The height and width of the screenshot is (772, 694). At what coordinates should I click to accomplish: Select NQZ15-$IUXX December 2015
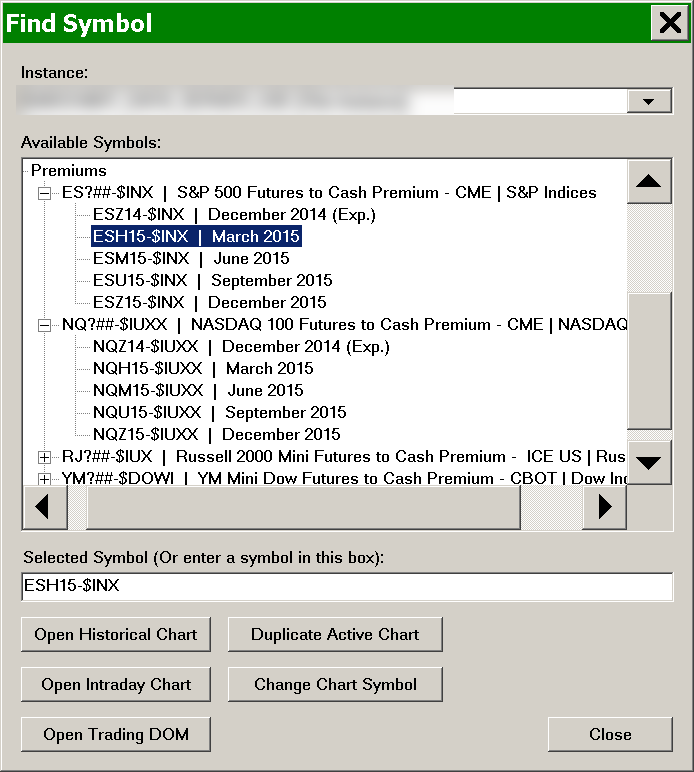coord(217,434)
